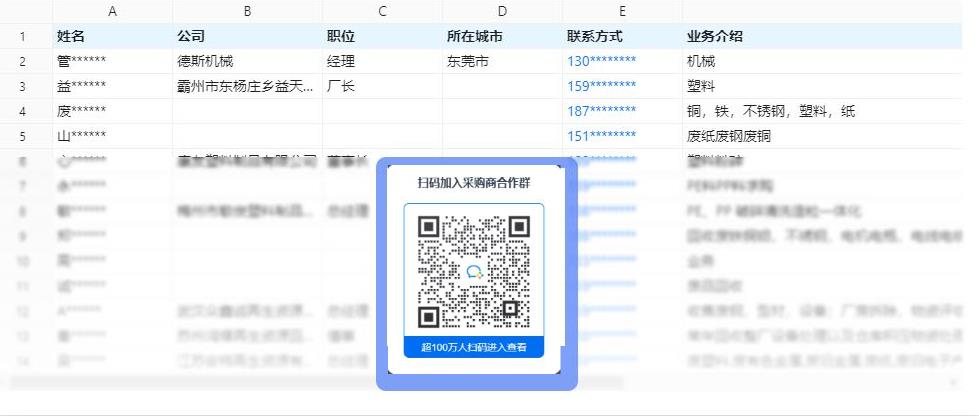This screenshot has width=979, height=416.
Task: Select column C header
Action: (382, 12)
